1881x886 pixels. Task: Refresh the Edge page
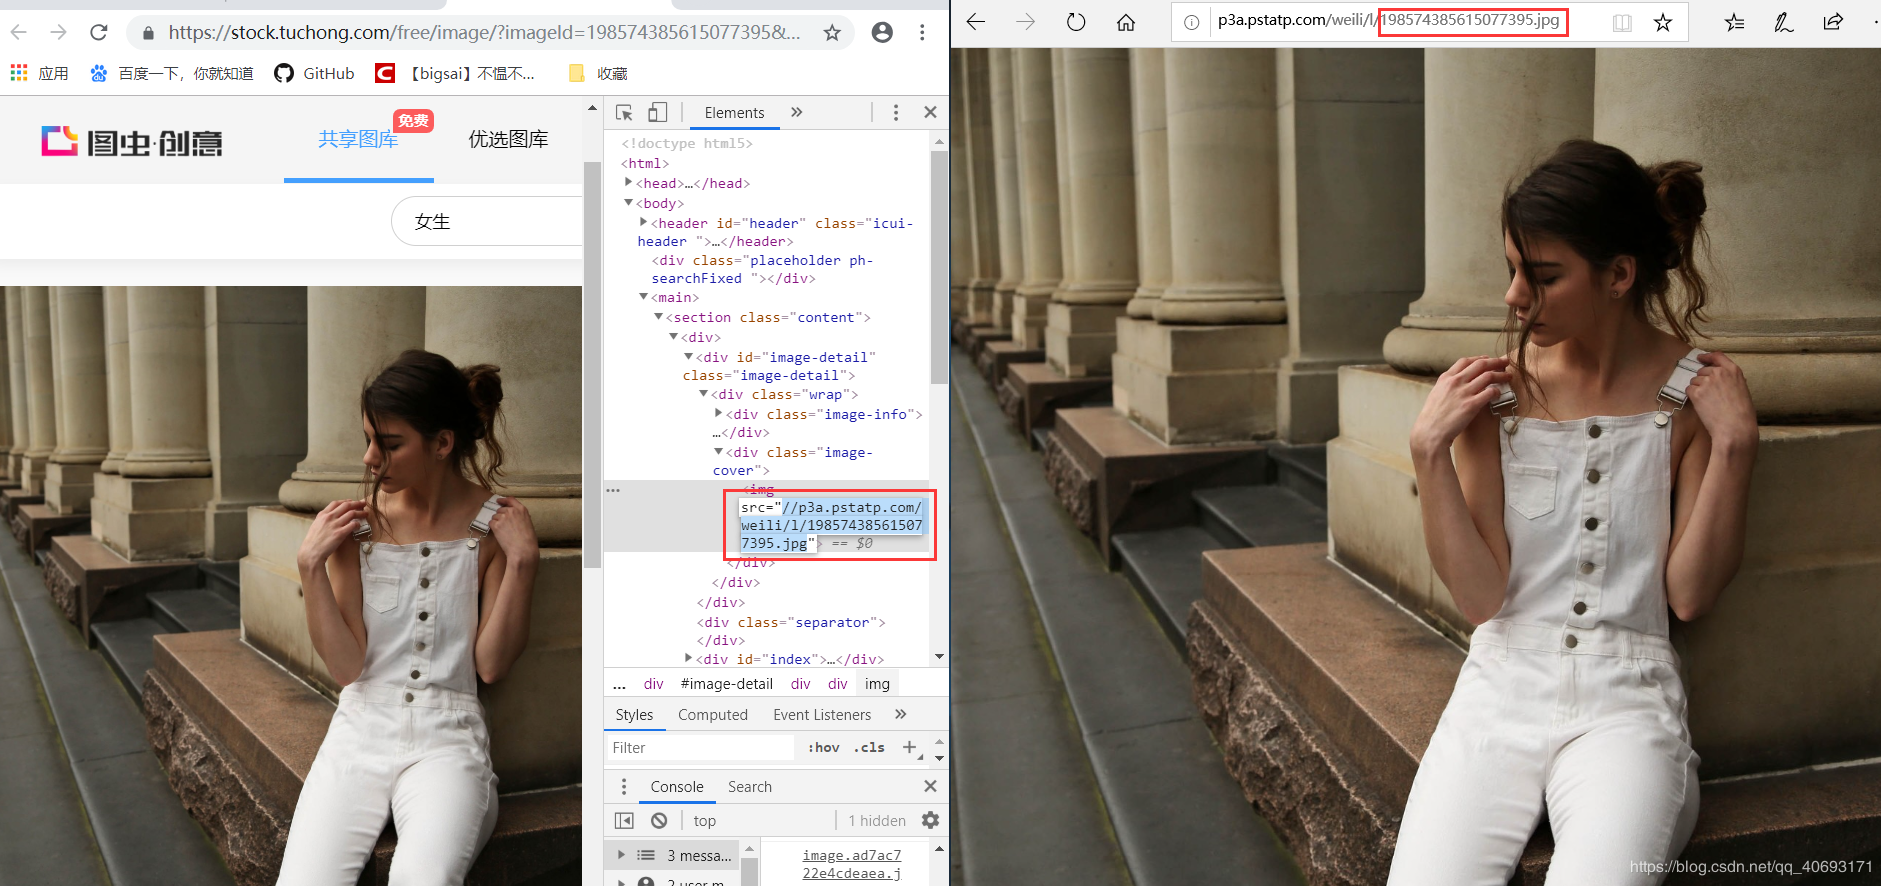coord(1076,22)
